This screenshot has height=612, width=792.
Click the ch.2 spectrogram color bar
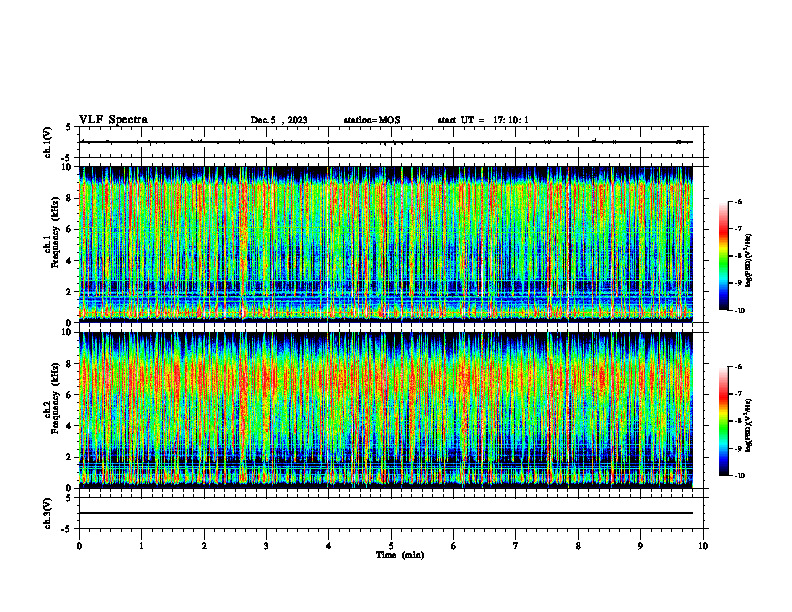pyautogui.click(x=723, y=421)
